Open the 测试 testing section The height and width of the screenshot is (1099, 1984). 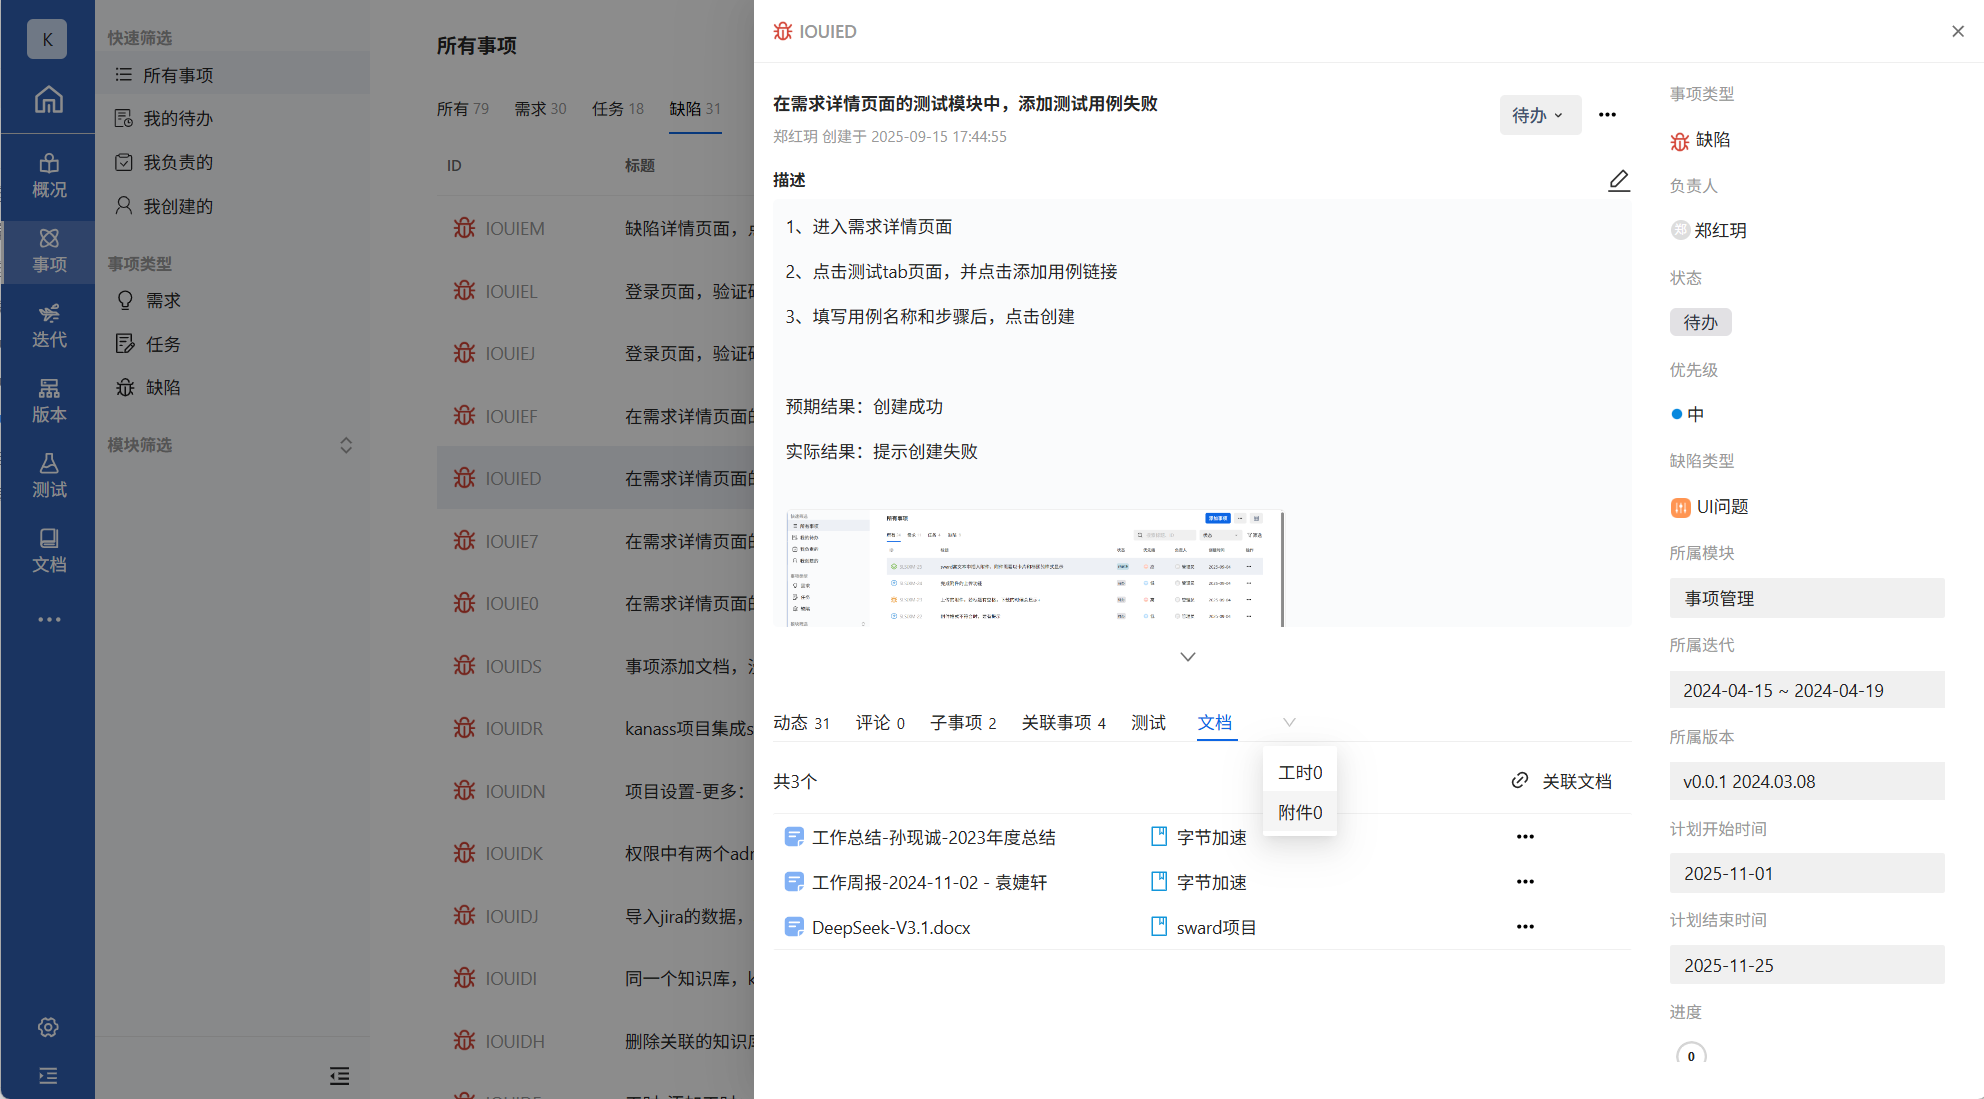[x=48, y=476]
